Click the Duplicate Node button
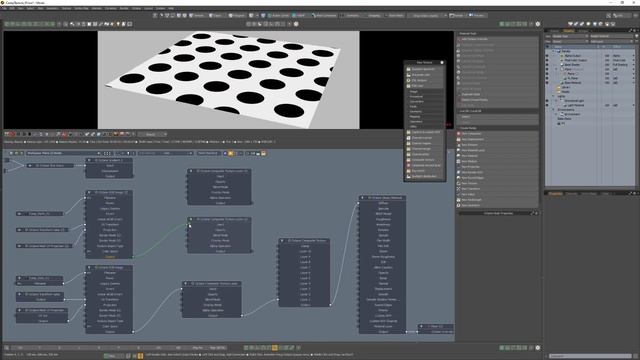 [497, 94]
